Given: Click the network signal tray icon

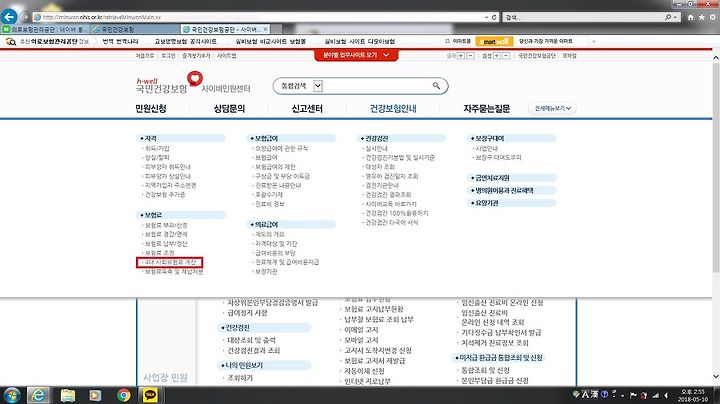Looking at the screenshot, I should (x=655, y=395).
